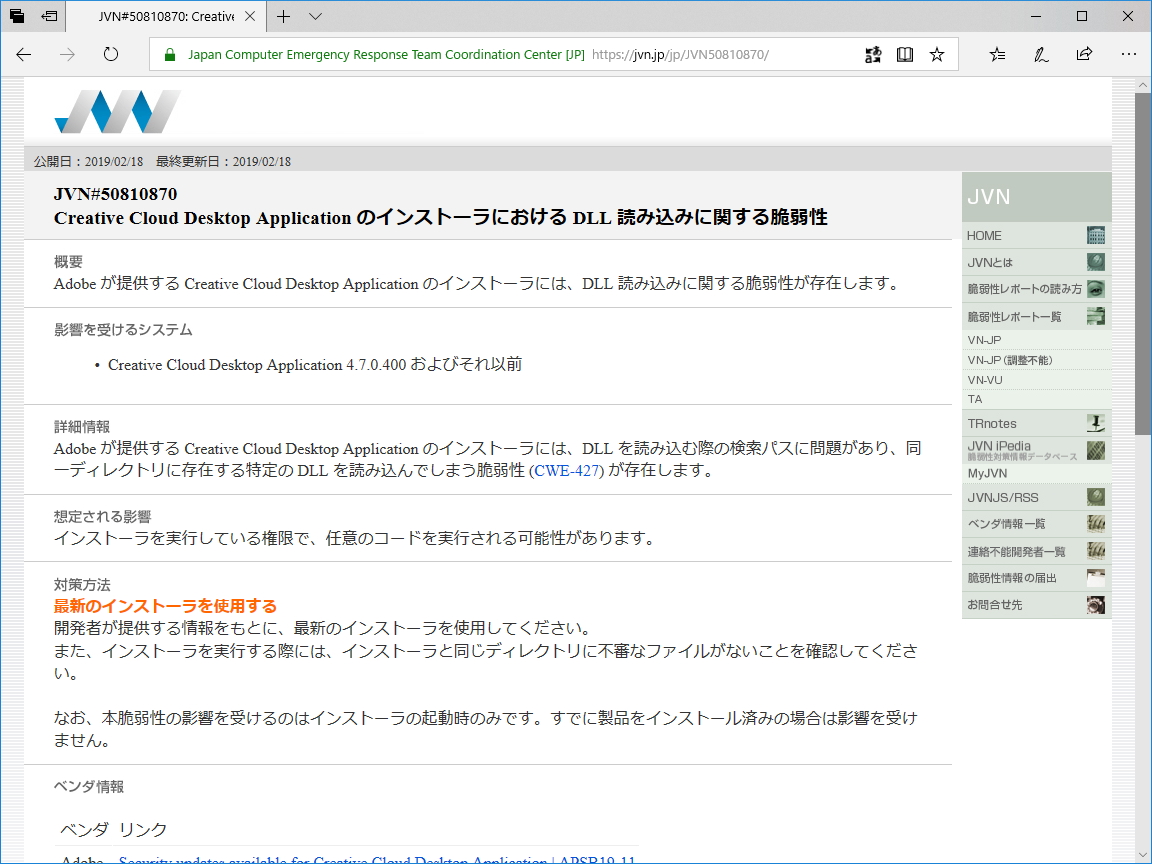The image size is (1152, 864).
Task: Click Creative Cloud Desktop Application 4.7.0.400 bullet
Action: click(315, 364)
